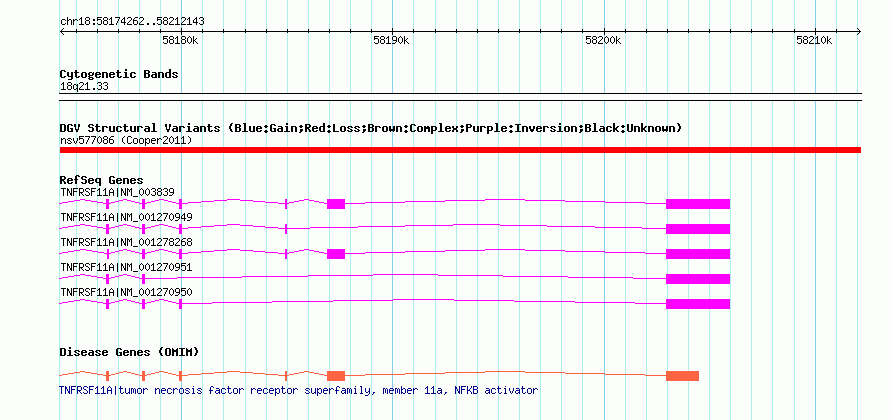
Task: Click the Disease Genes (OMIM) track title
Action: pyautogui.click(x=129, y=352)
